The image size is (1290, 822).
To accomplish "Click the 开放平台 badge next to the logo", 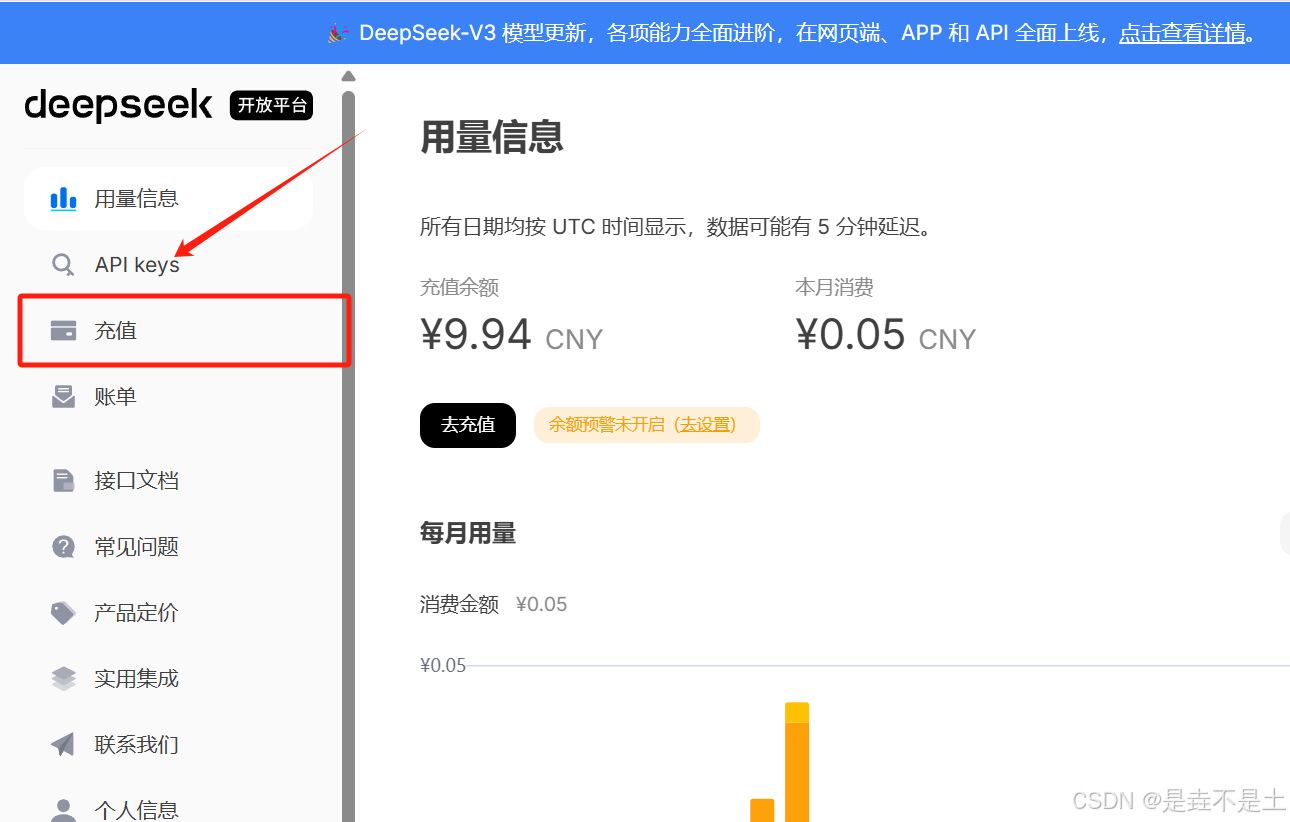I will point(271,105).
